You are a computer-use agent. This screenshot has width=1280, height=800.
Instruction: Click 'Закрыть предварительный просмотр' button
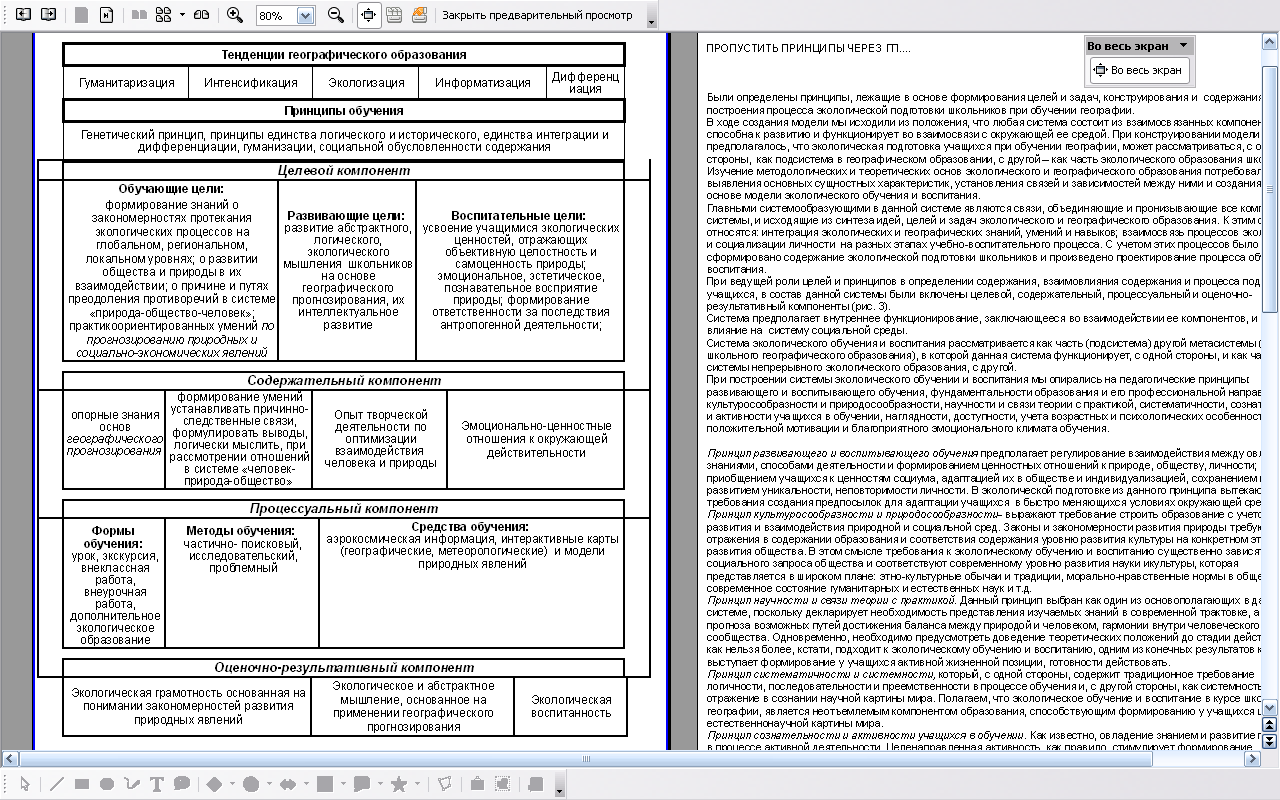coord(537,15)
